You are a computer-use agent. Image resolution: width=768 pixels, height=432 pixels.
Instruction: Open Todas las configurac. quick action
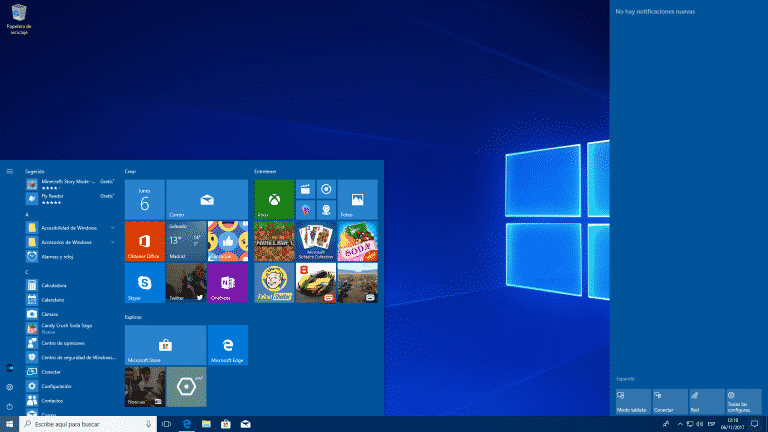pos(744,402)
